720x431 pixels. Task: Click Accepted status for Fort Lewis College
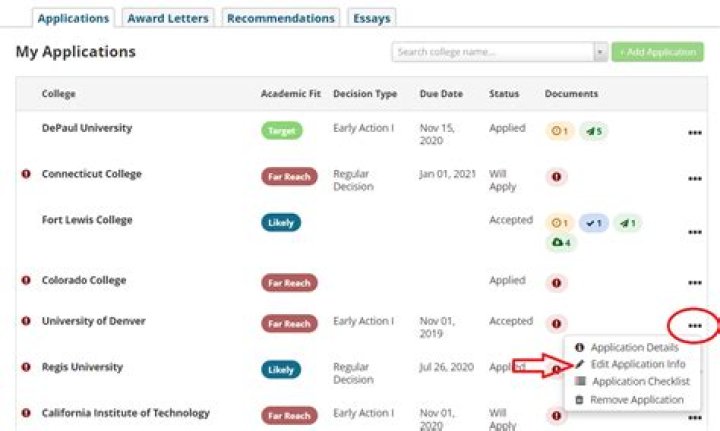point(511,220)
